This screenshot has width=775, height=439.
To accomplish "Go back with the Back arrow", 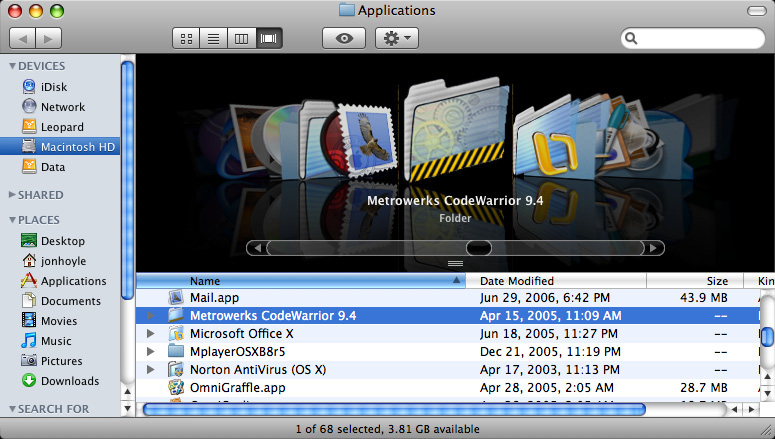I will click(x=22, y=39).
